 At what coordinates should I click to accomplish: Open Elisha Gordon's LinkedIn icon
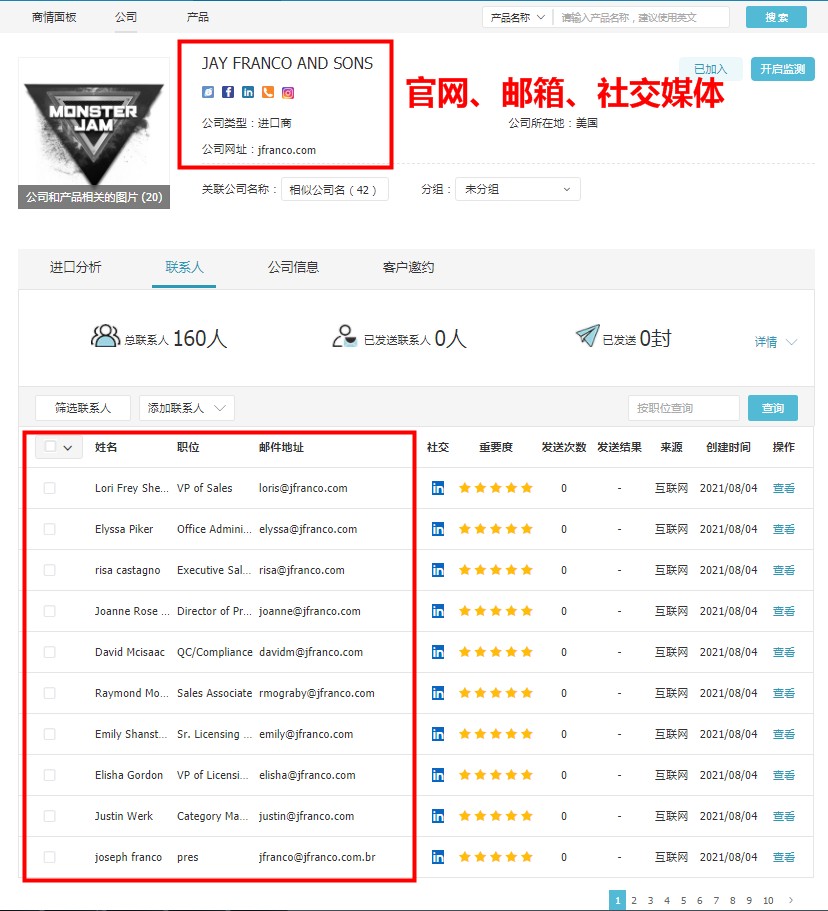pos(438,774)
